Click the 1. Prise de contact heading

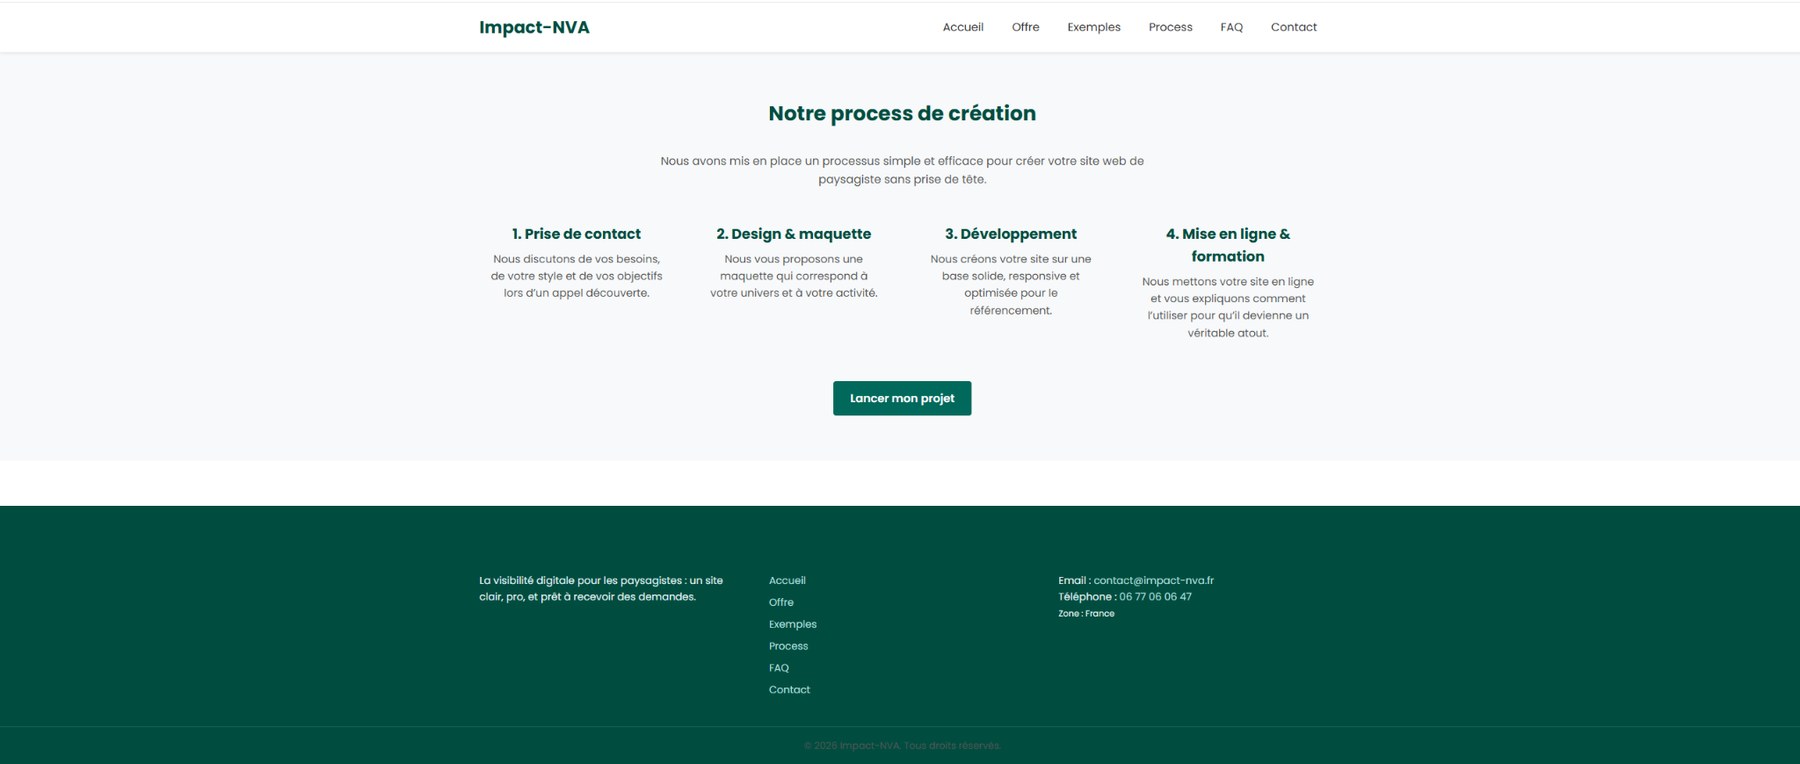[576, 234]
